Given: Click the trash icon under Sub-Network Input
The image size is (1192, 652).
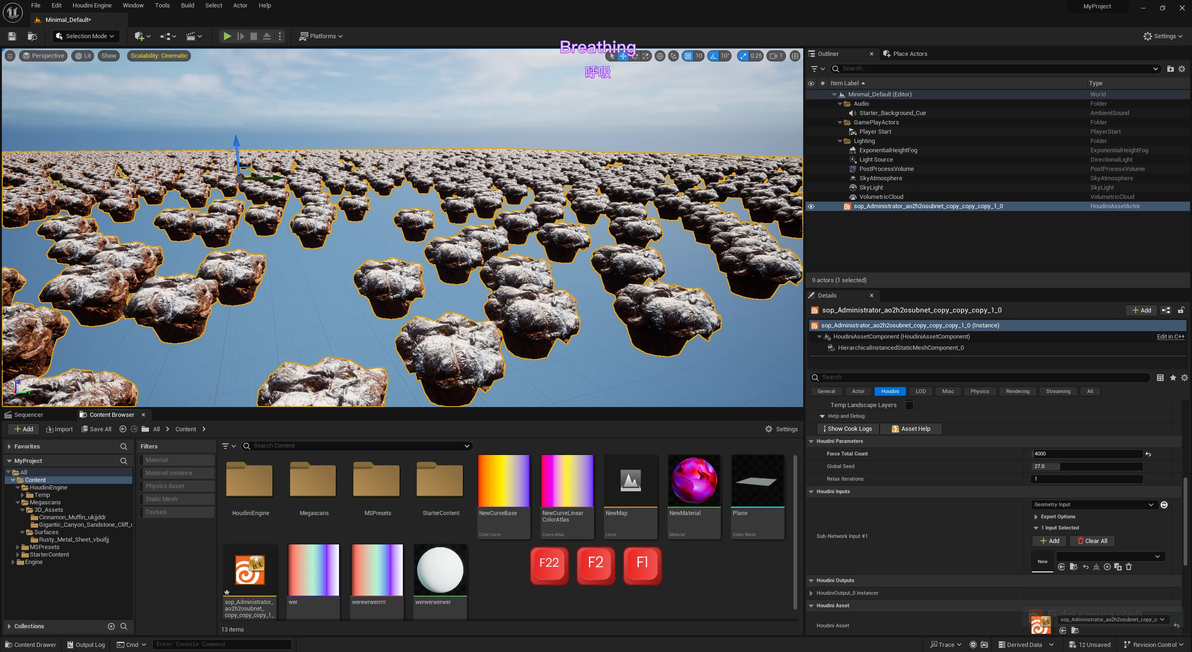Looking at the screenshot, I should coord(1129,567).
